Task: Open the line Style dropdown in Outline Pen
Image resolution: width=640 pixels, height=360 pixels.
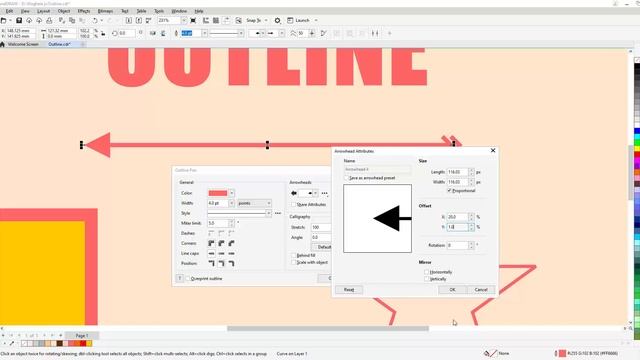Action: (x=268, y=213)
